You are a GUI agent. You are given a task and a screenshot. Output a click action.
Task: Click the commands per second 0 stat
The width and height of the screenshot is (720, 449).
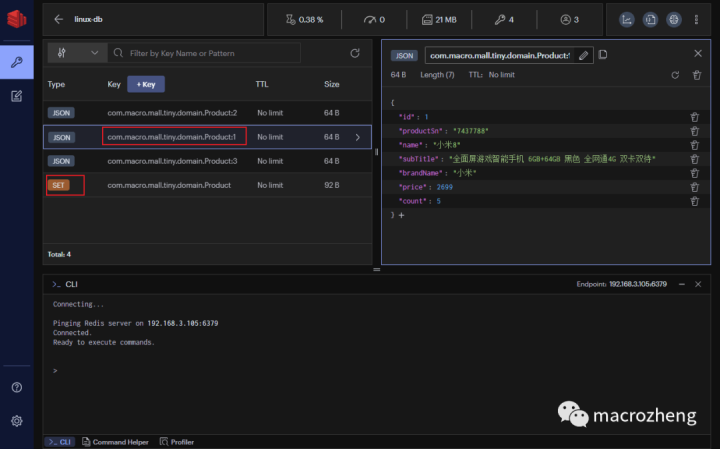(374, 20)
